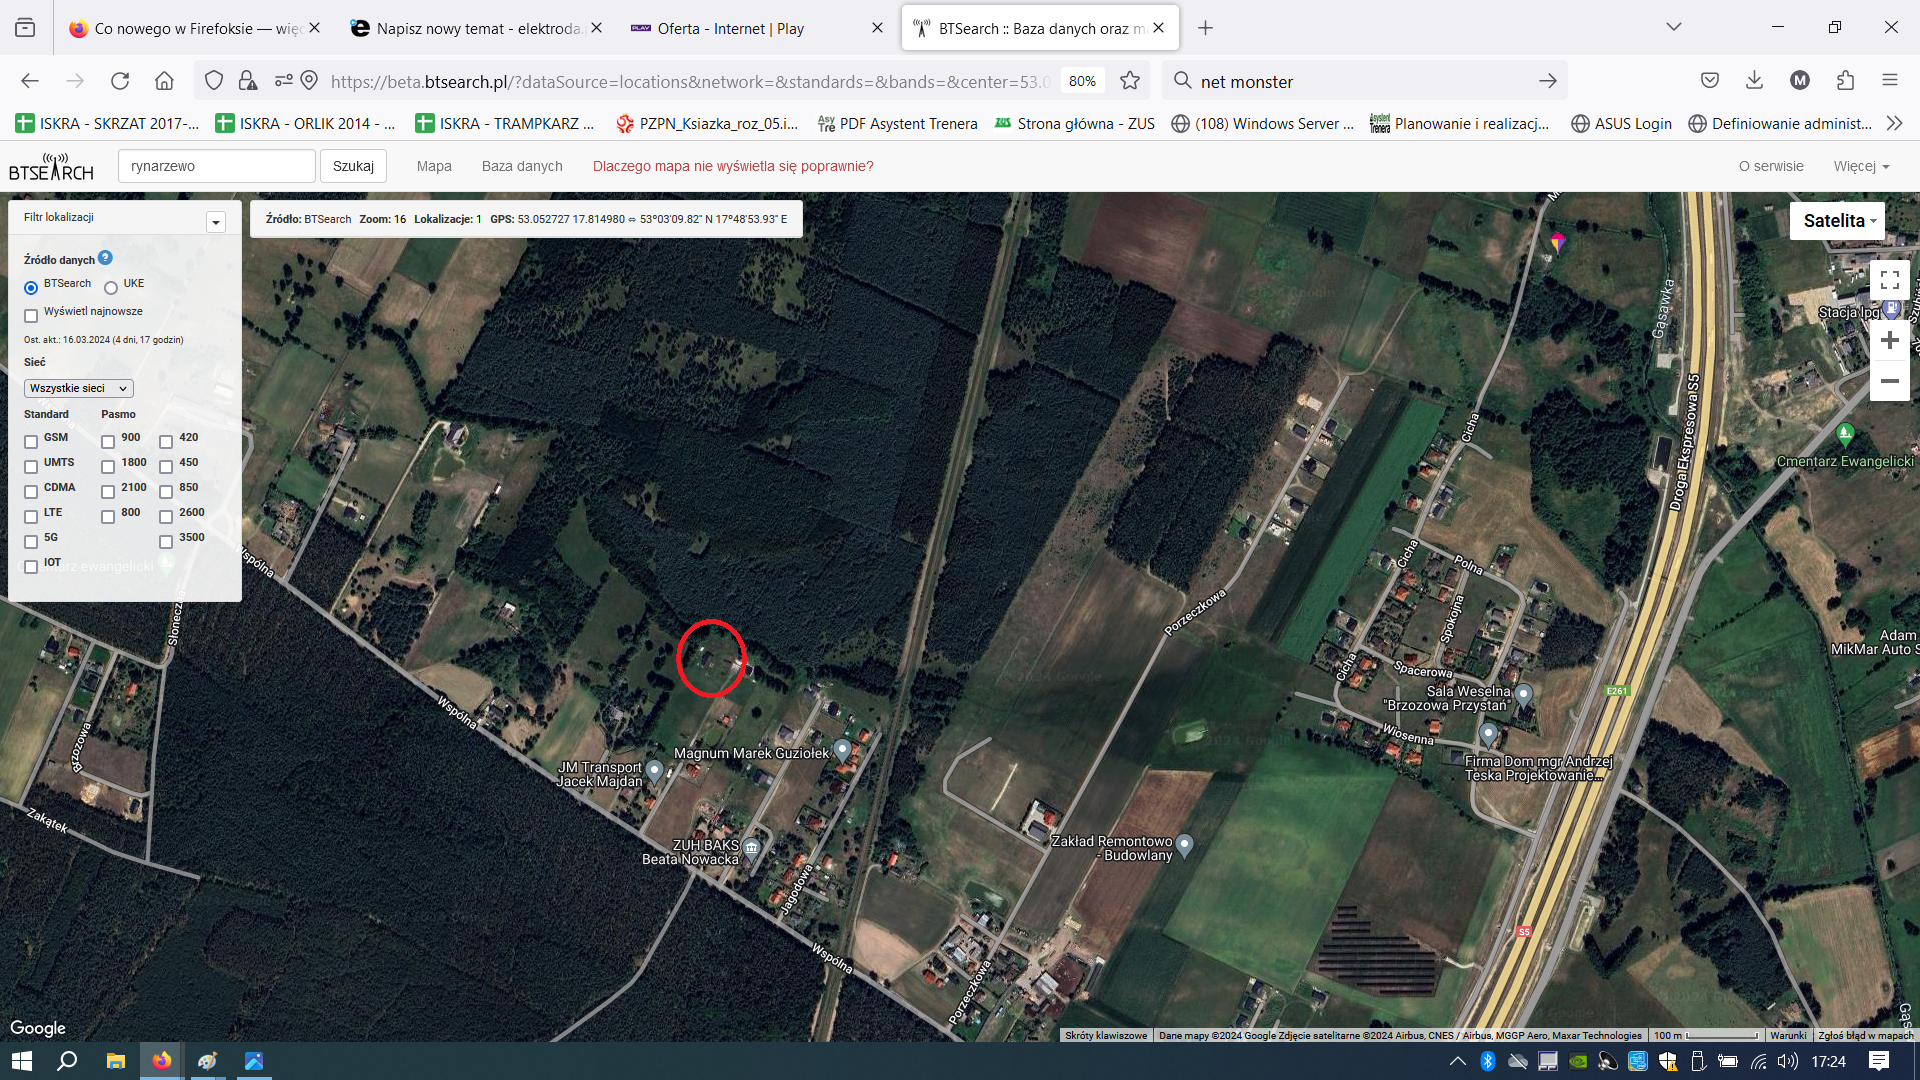Check the 2600 band checkbox
The height and width of the screenshot is (1080, 1920).
166,517
